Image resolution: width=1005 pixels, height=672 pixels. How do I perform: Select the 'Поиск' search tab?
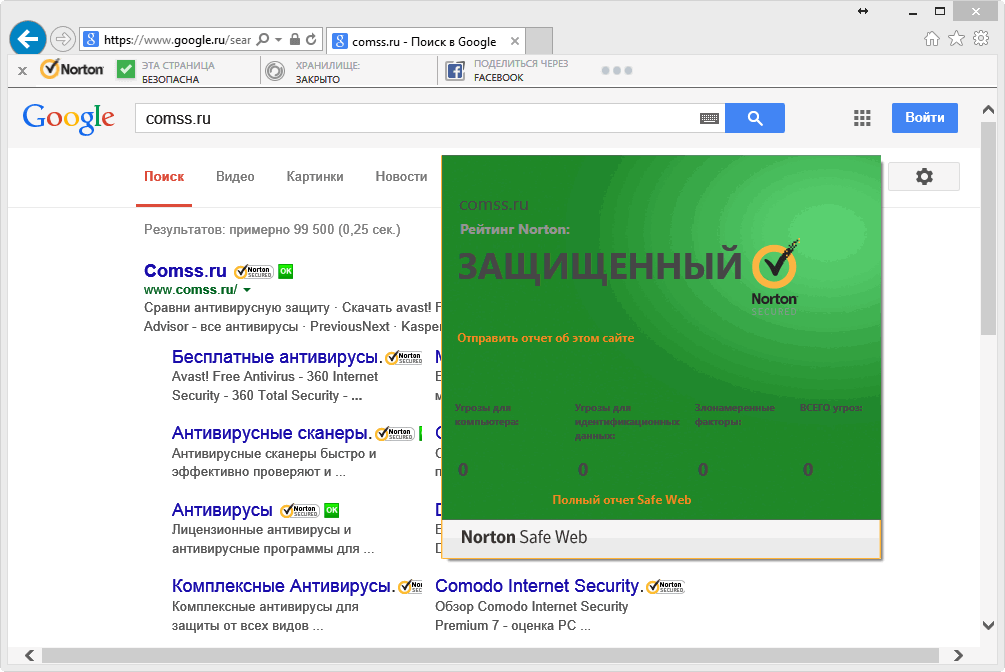coord(164,177)
